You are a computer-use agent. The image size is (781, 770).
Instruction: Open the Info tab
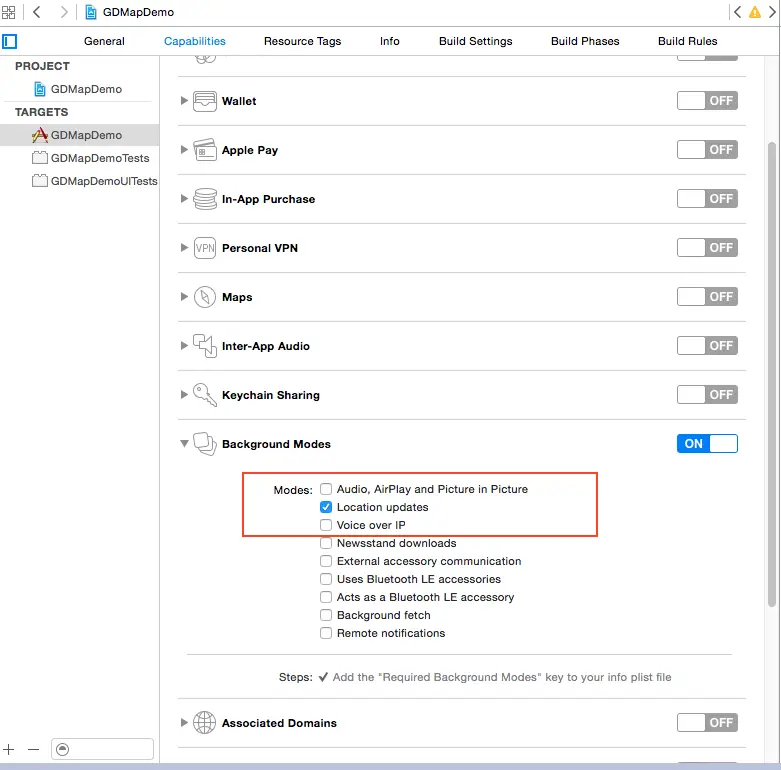[390, 41]
